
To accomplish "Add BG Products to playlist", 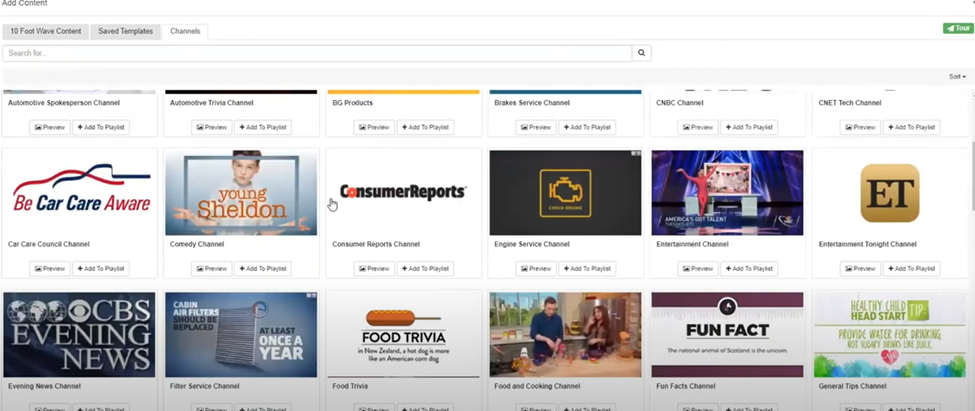I will coord(424,127).
